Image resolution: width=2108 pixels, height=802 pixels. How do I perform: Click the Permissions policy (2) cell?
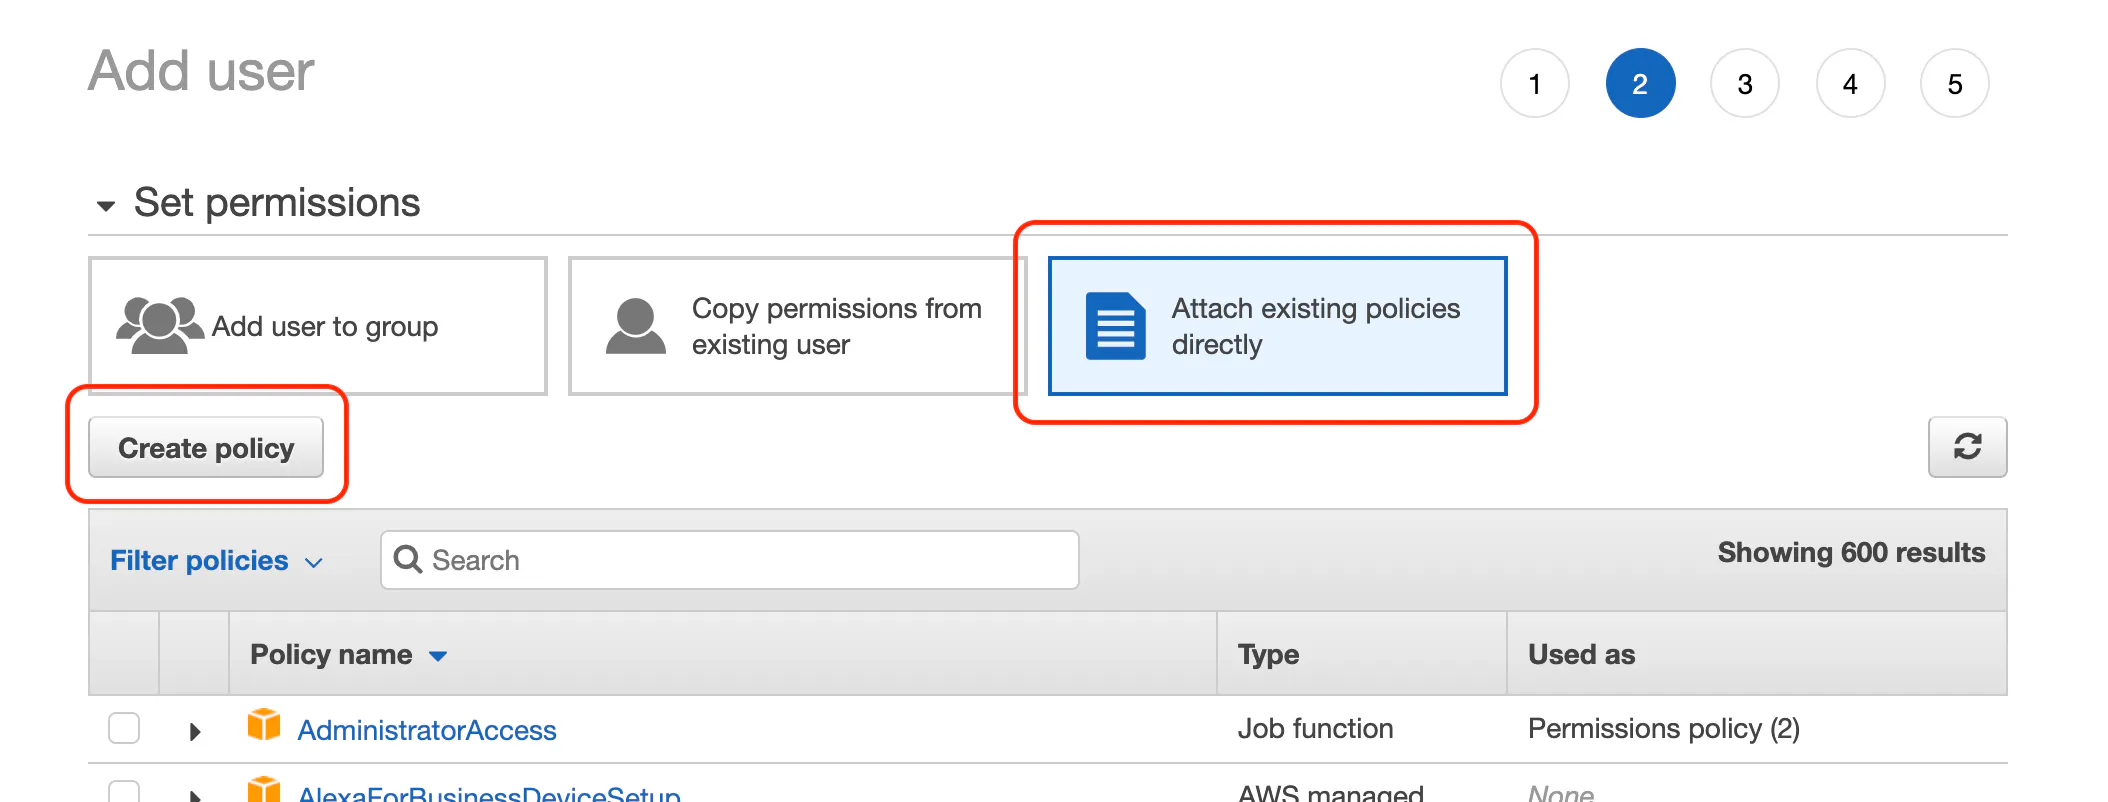pos(1664,728)
